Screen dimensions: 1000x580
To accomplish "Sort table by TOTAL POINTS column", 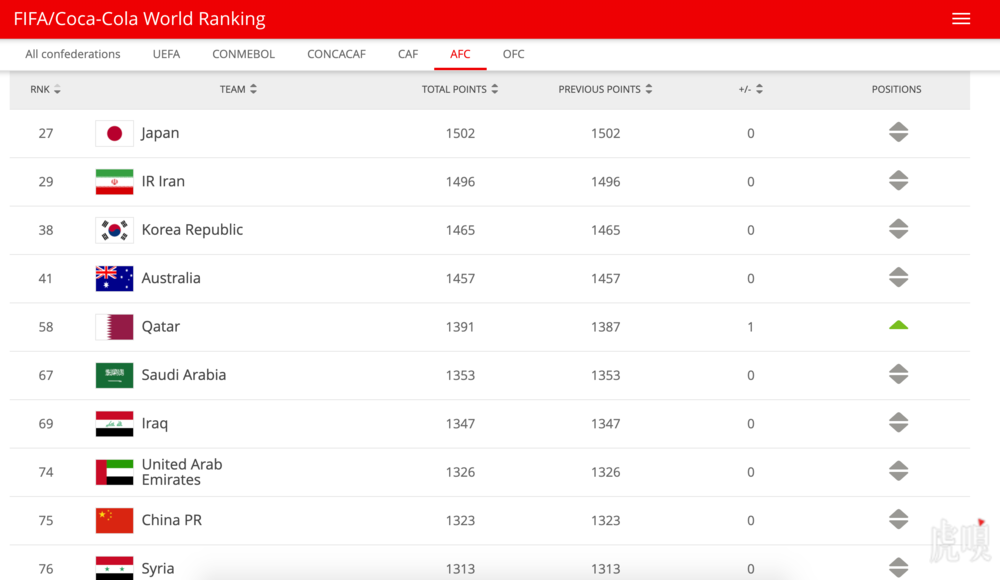I will [x=459, y=89].
